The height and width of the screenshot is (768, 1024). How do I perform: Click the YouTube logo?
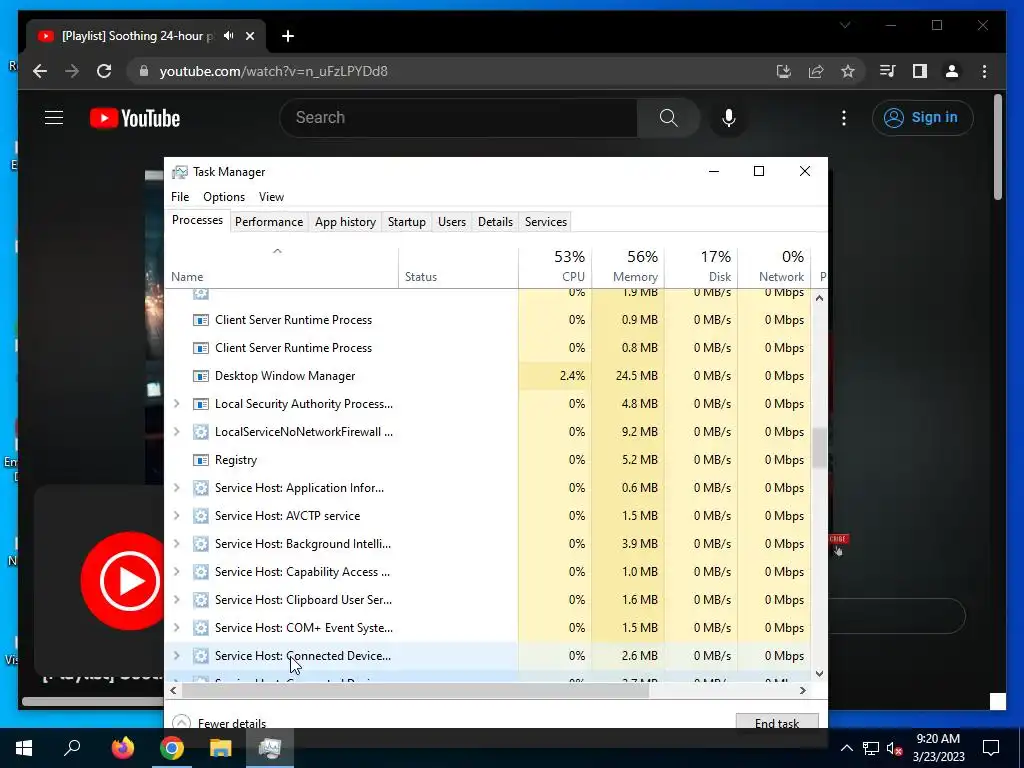(x=135, y=118)
